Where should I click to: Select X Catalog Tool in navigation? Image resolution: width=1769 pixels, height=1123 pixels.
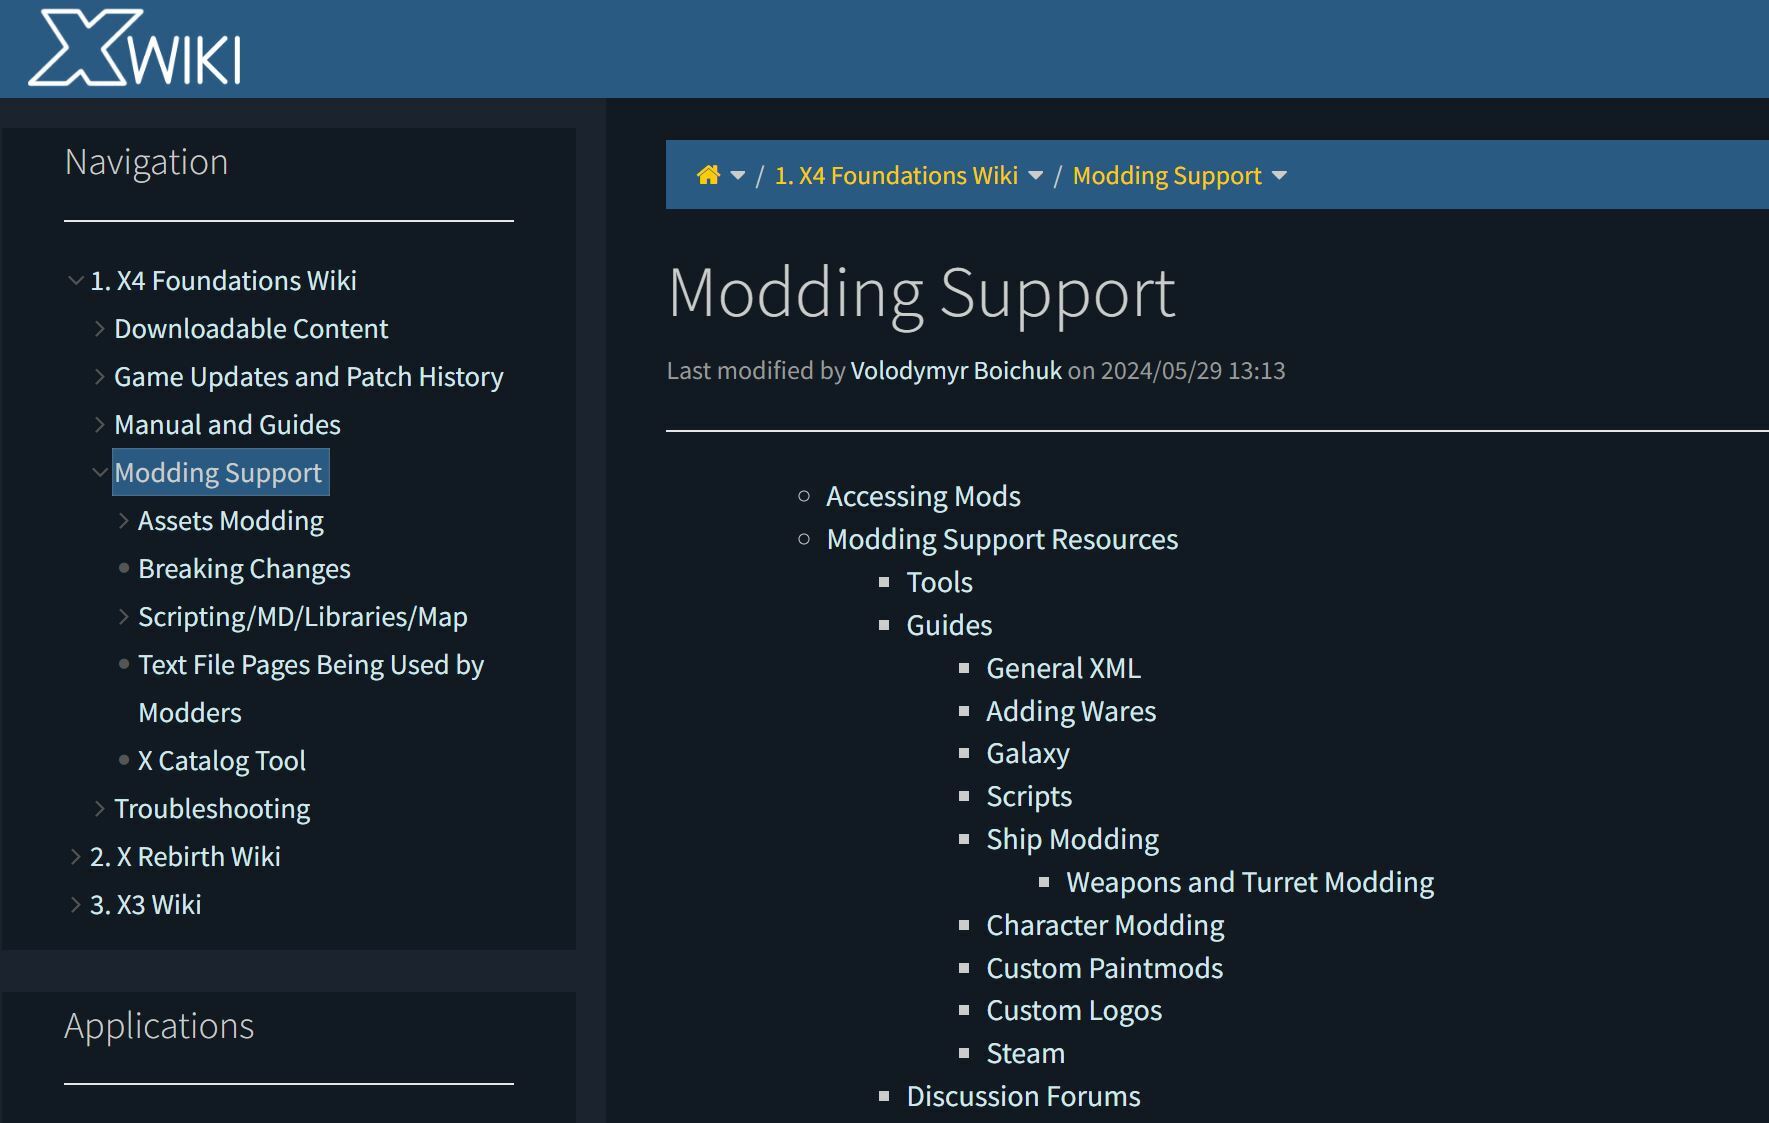(x=221, y=761)
